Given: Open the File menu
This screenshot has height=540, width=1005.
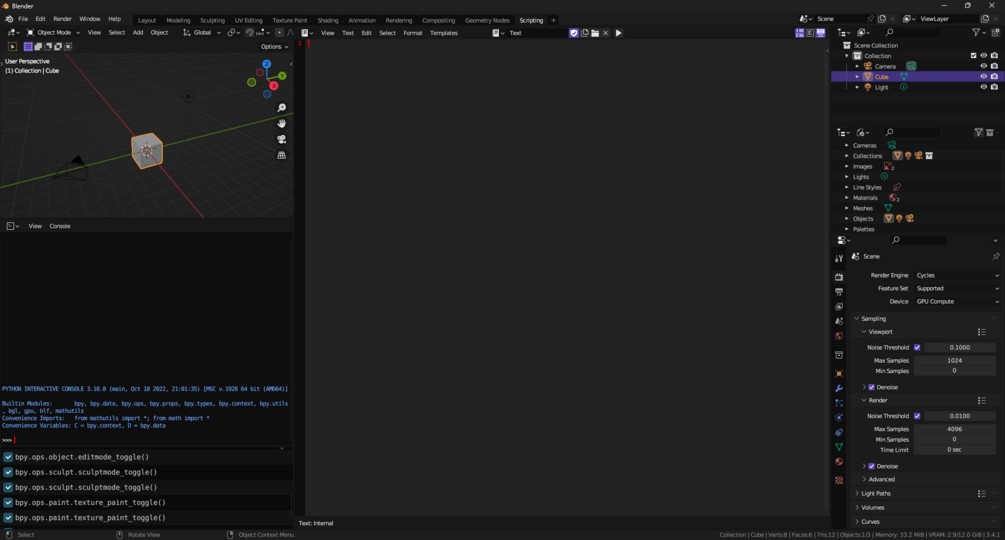Looking at the screenshot, I should 23,19.
